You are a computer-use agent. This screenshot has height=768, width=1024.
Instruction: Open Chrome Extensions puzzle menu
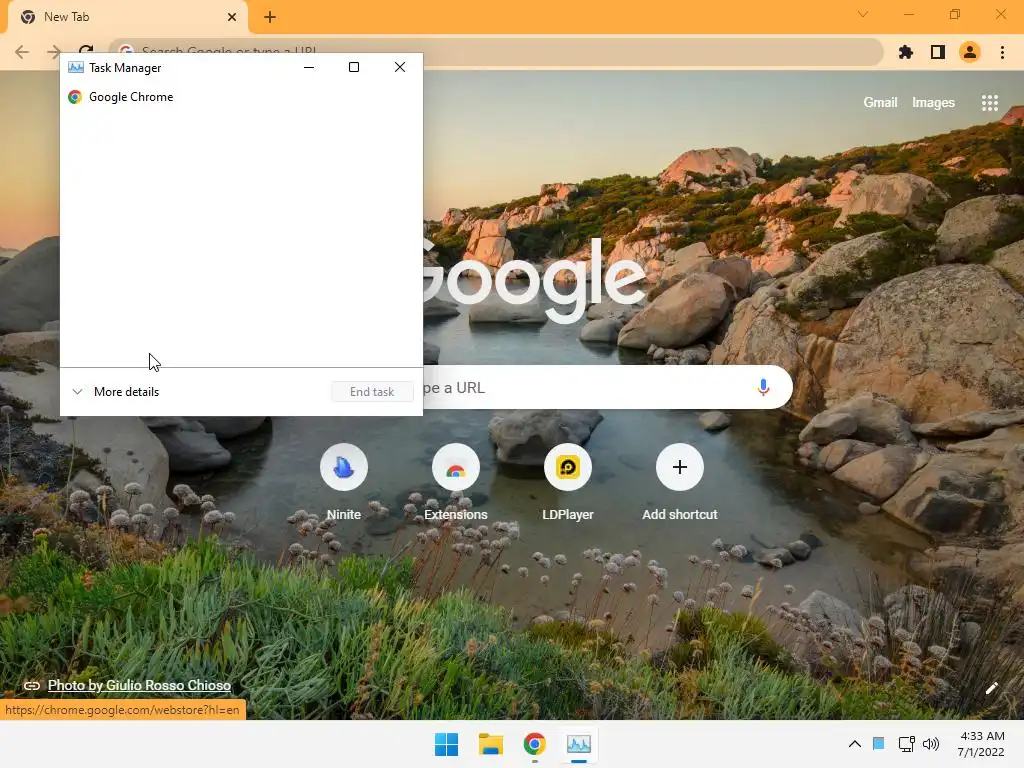click(x=906, y=52)
